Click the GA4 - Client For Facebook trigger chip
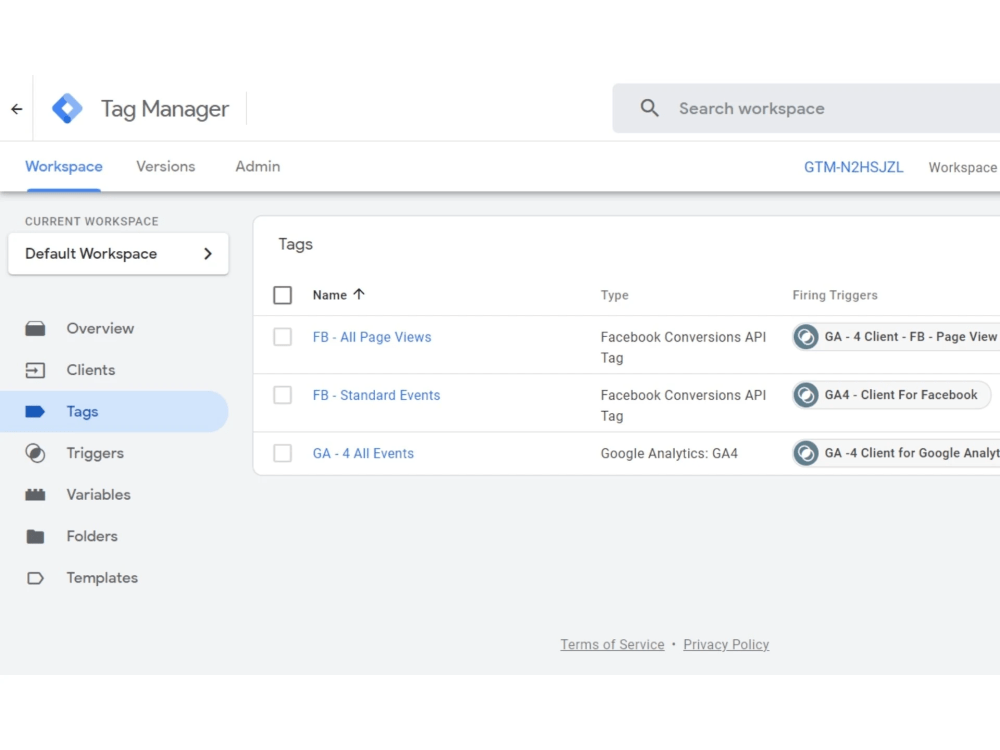1000x750 pixels. [x=891, y=395]
